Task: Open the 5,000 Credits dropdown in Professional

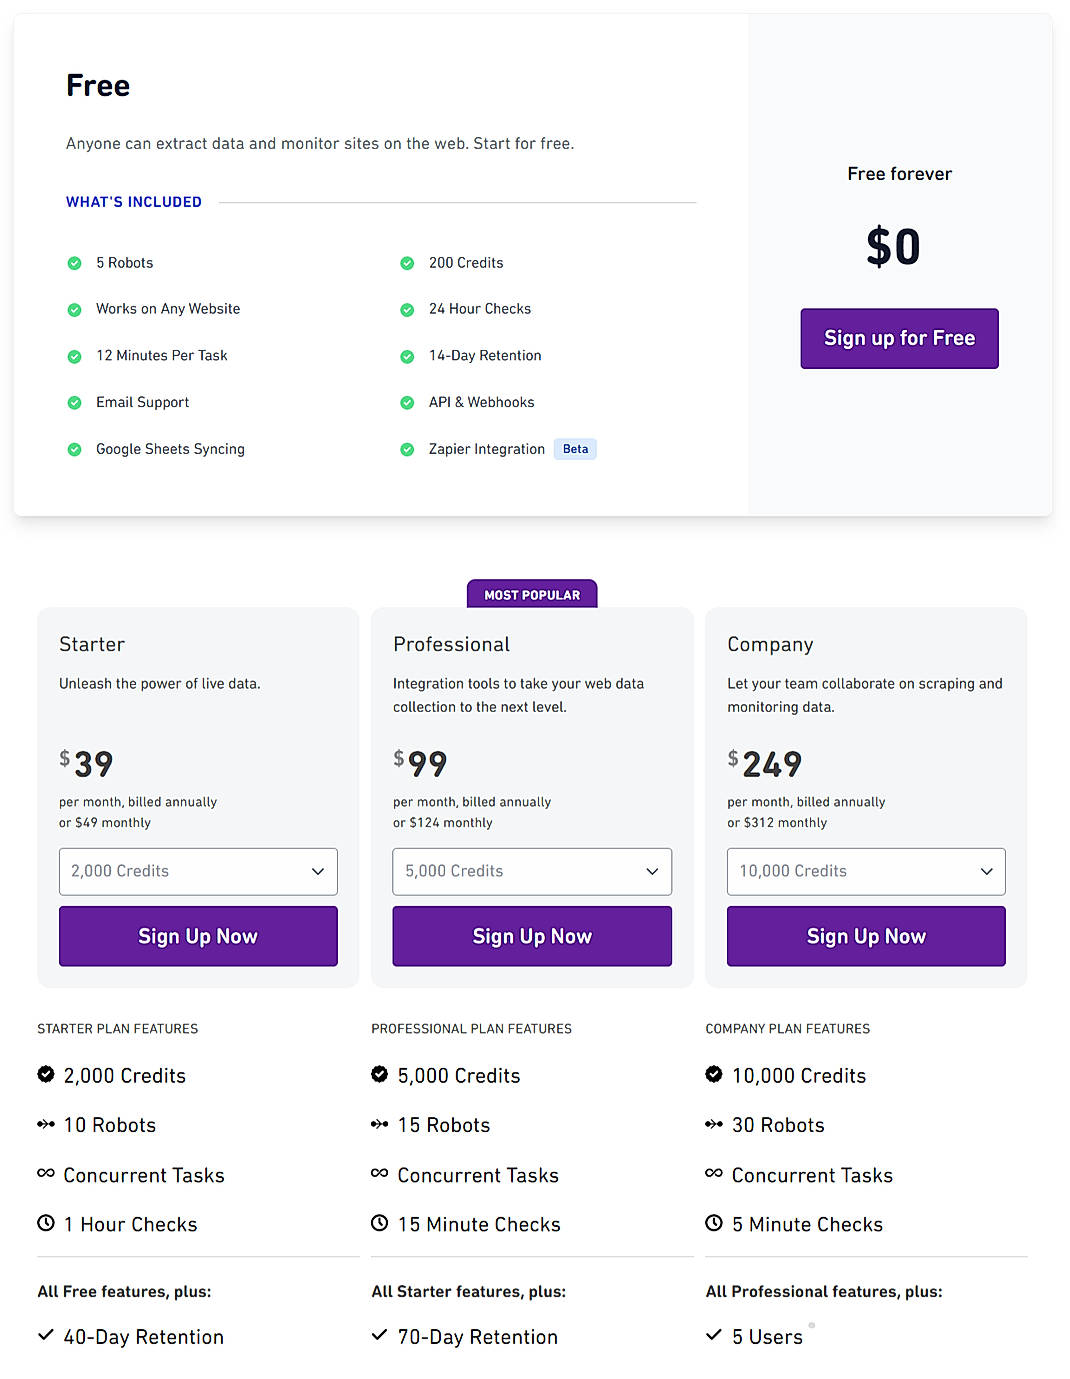Action: [531, 871]
